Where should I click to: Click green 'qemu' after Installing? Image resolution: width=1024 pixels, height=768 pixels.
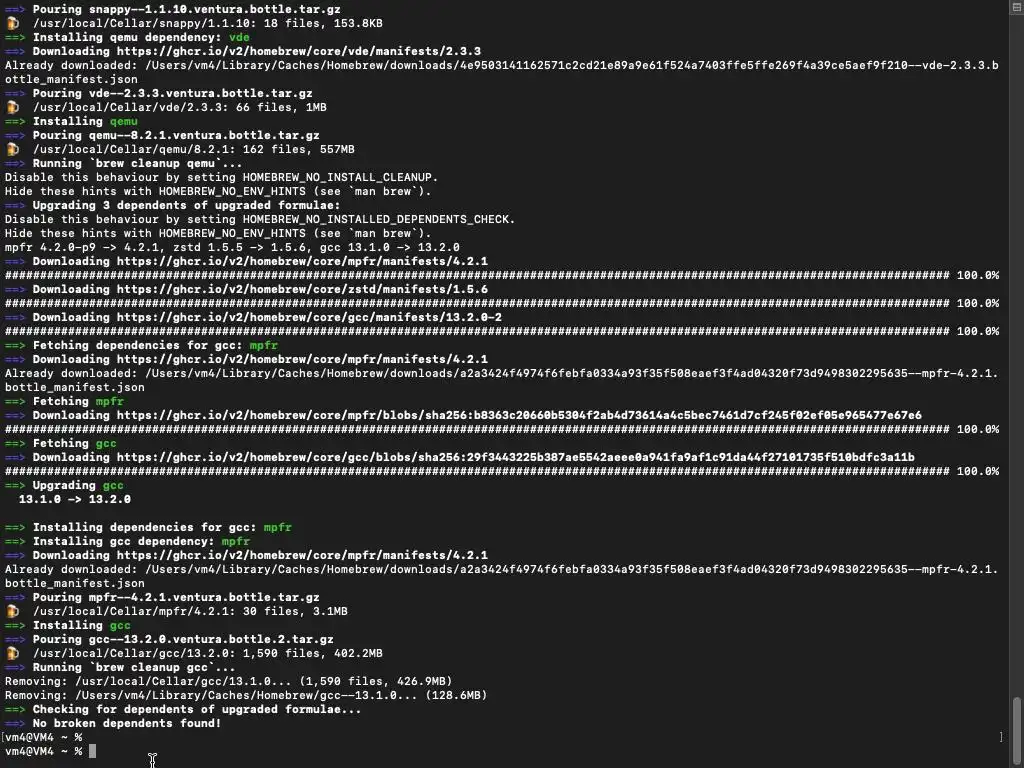click(x=123, y=121)
